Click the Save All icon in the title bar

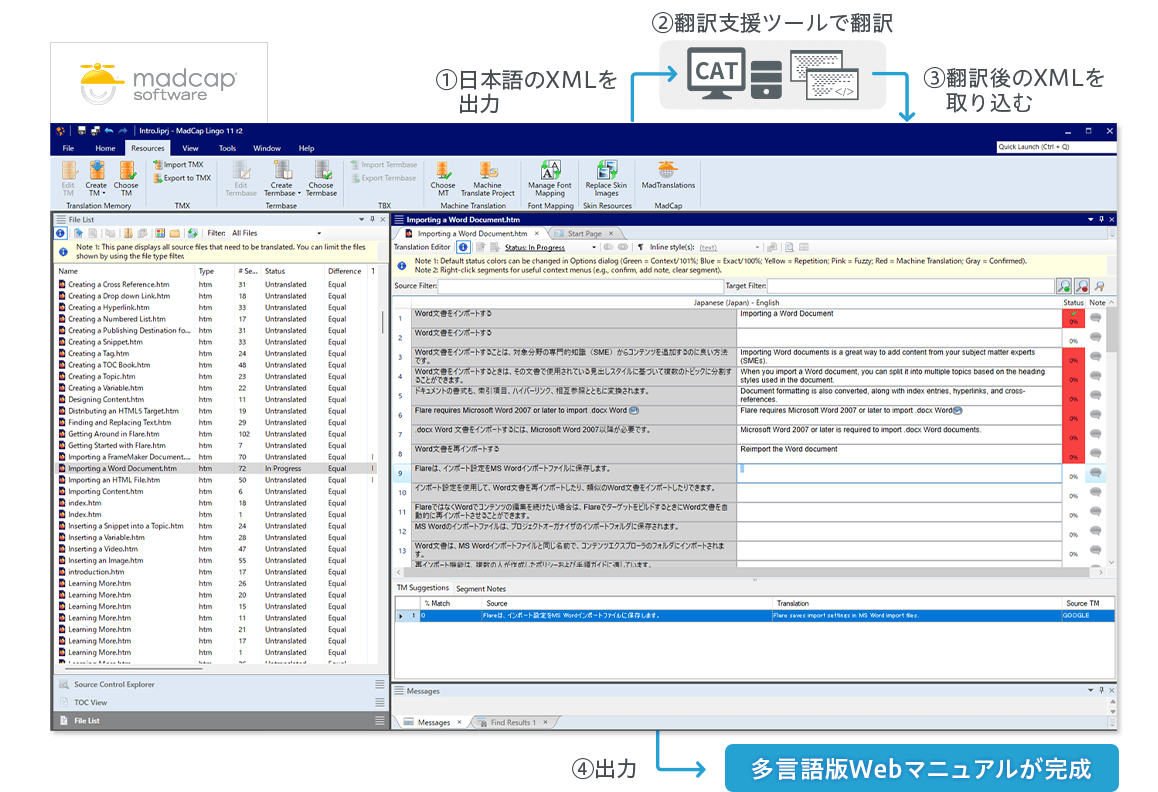pos(95,131)
